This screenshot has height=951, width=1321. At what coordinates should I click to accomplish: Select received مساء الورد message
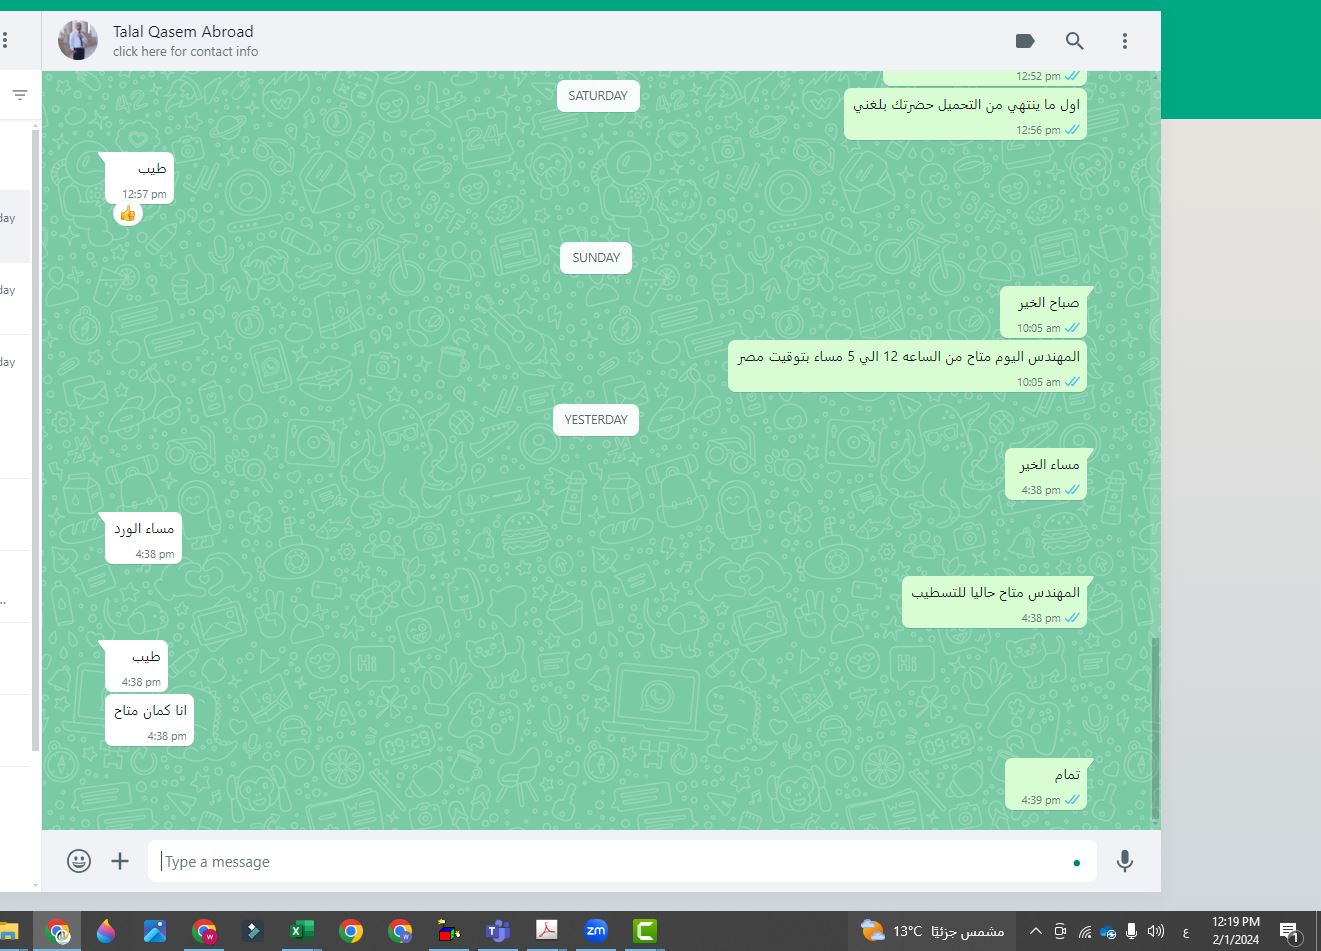(x=143, y=538)
